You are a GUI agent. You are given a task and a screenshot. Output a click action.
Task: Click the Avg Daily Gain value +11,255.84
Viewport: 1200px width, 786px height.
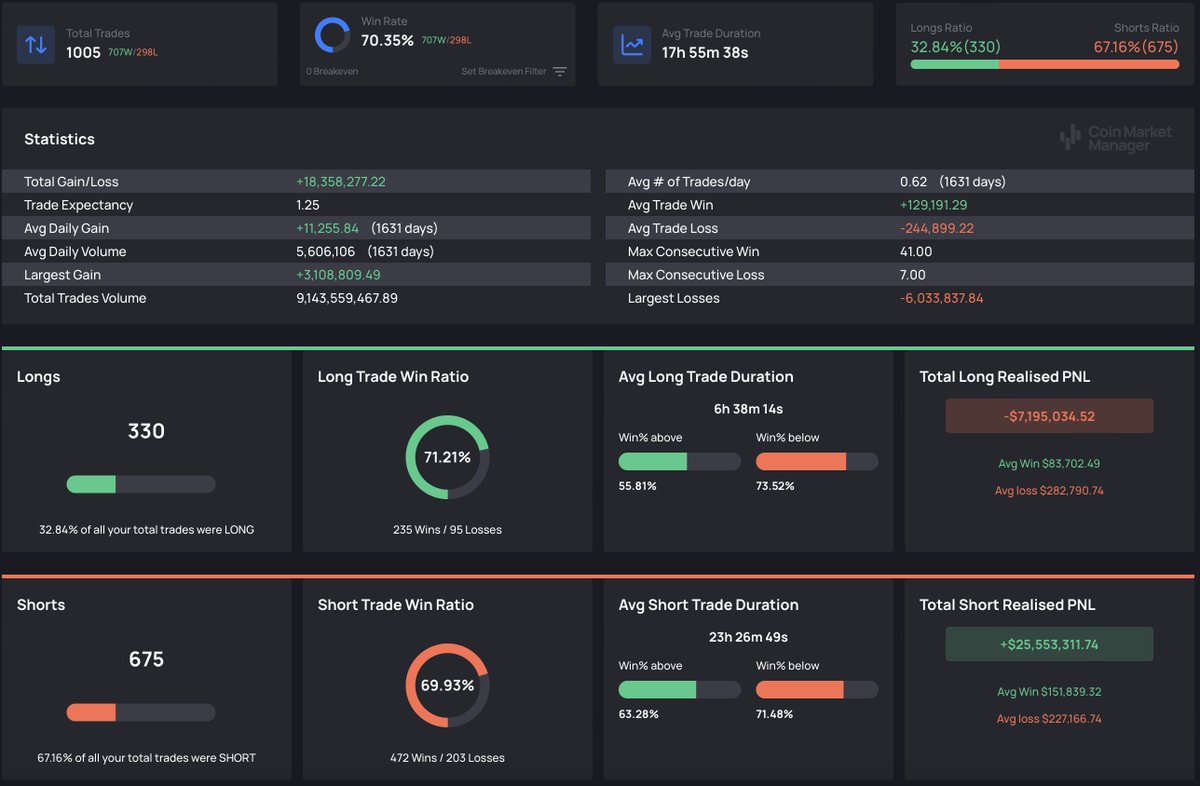click(x=328, y=228)
